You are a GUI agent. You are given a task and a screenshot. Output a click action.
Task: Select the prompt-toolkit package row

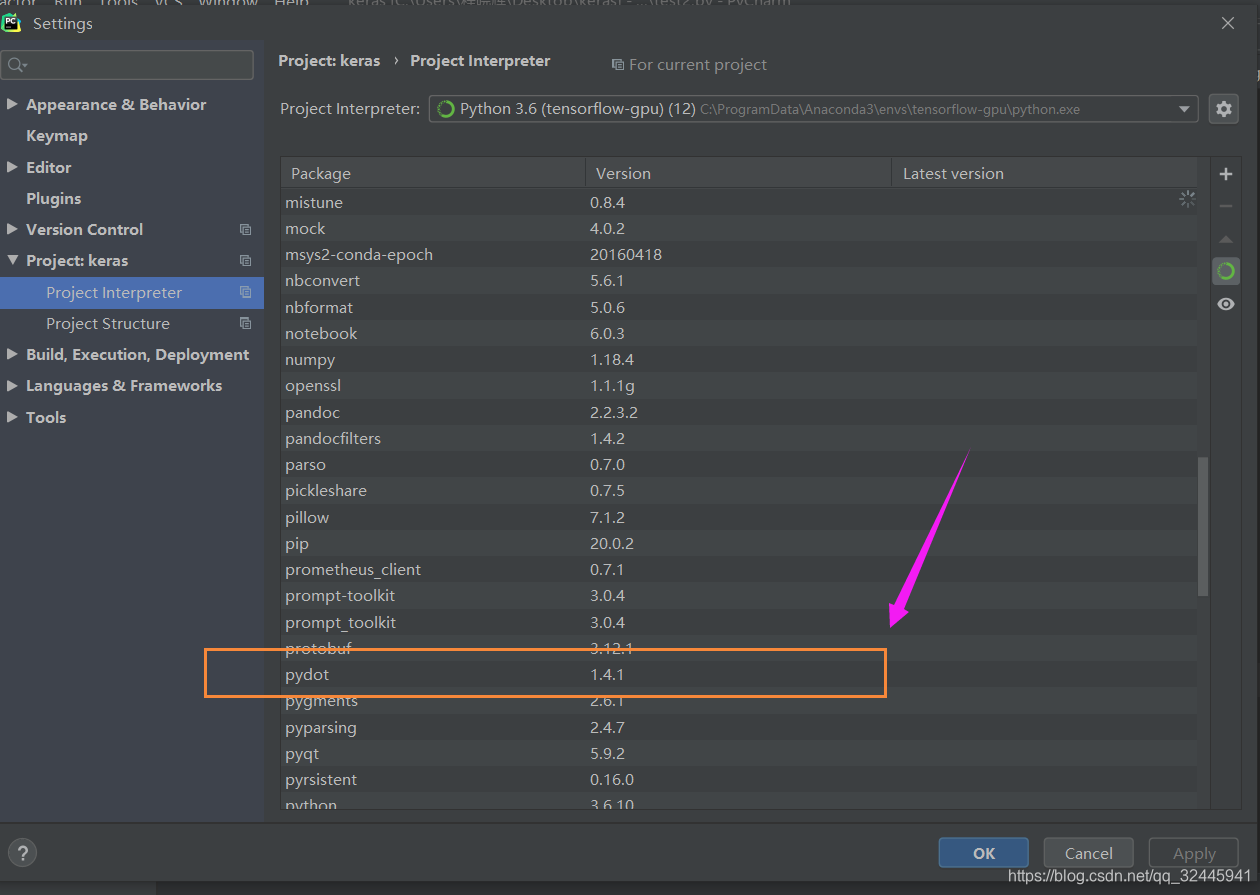(739, 596)
